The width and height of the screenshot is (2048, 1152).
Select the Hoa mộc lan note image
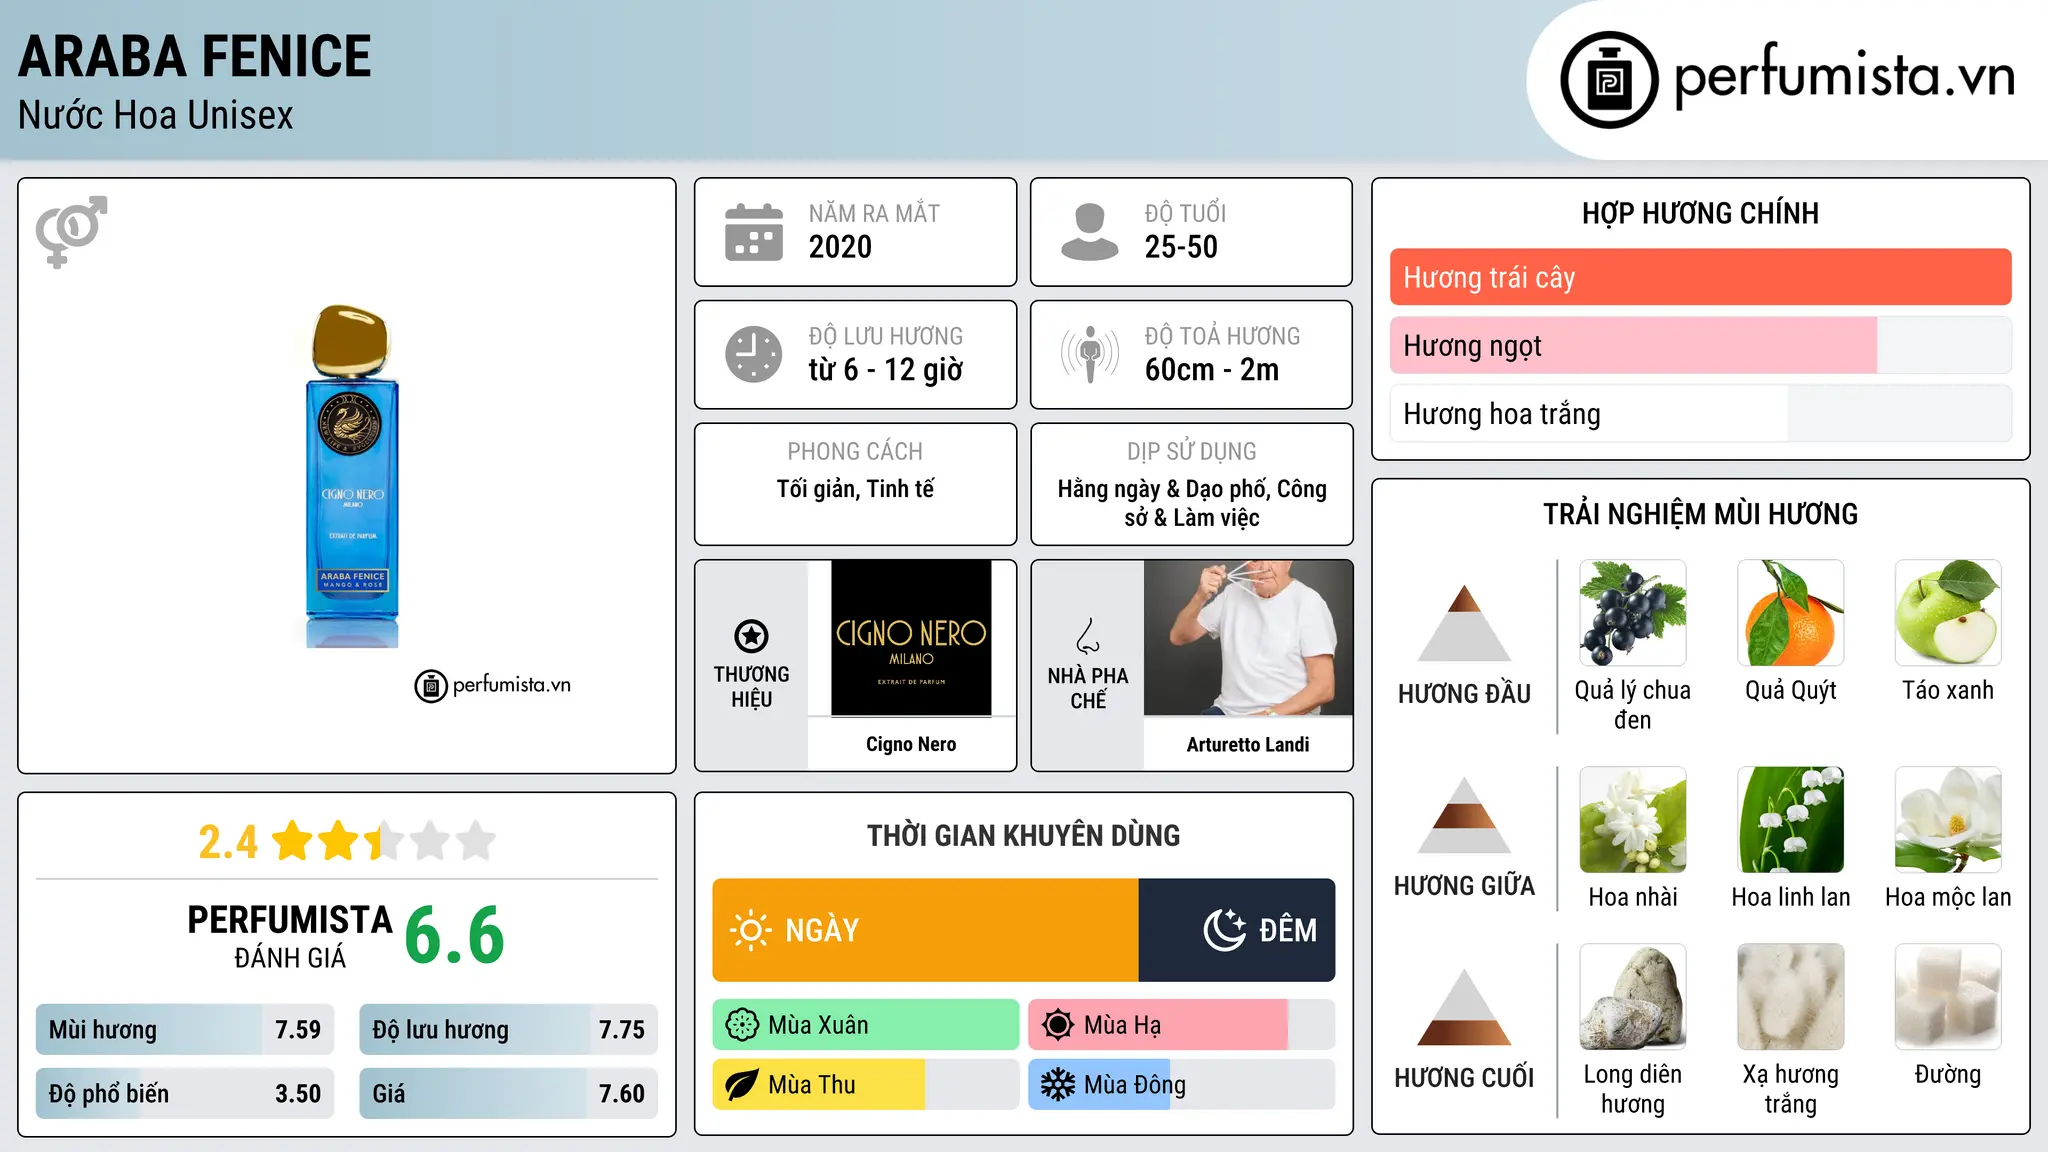tap(1948, 820)
